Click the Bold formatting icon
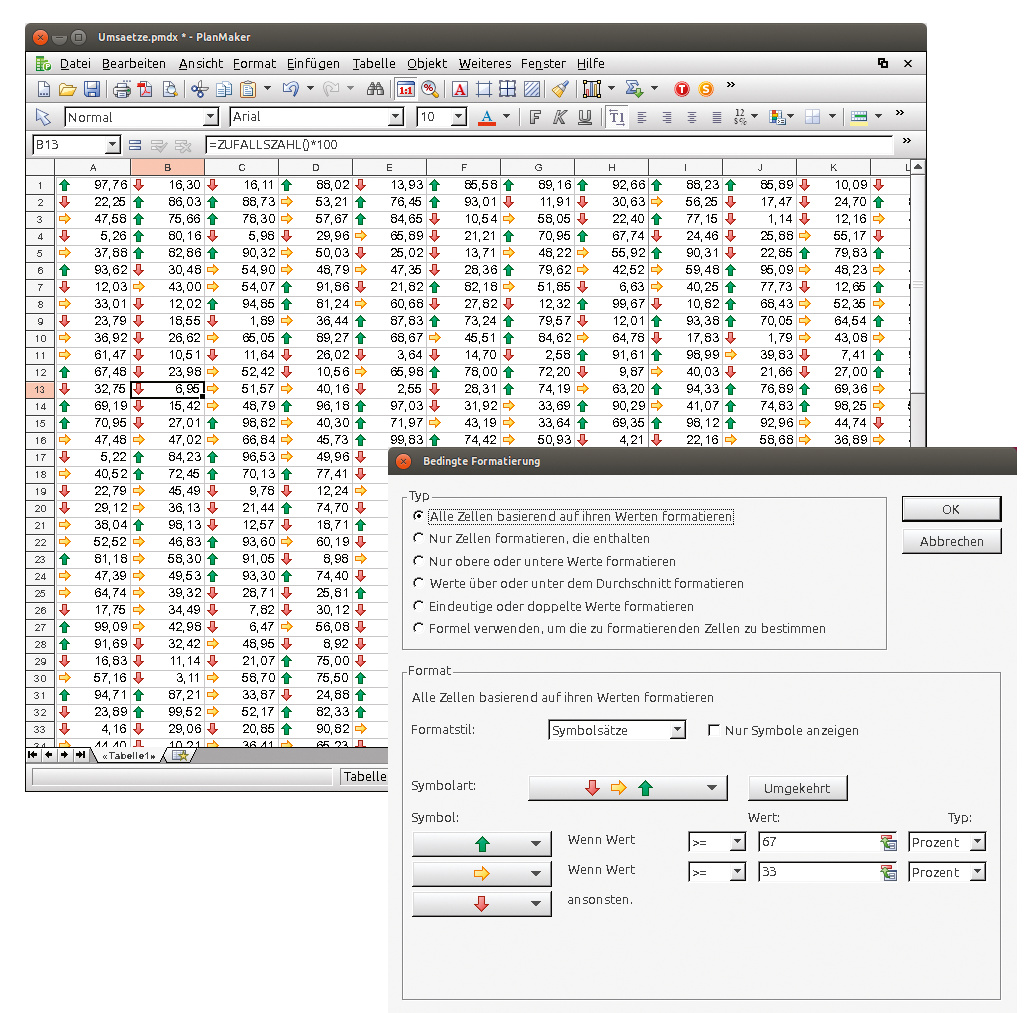This screenshot has width=1033, height=1013. (535, 117)
